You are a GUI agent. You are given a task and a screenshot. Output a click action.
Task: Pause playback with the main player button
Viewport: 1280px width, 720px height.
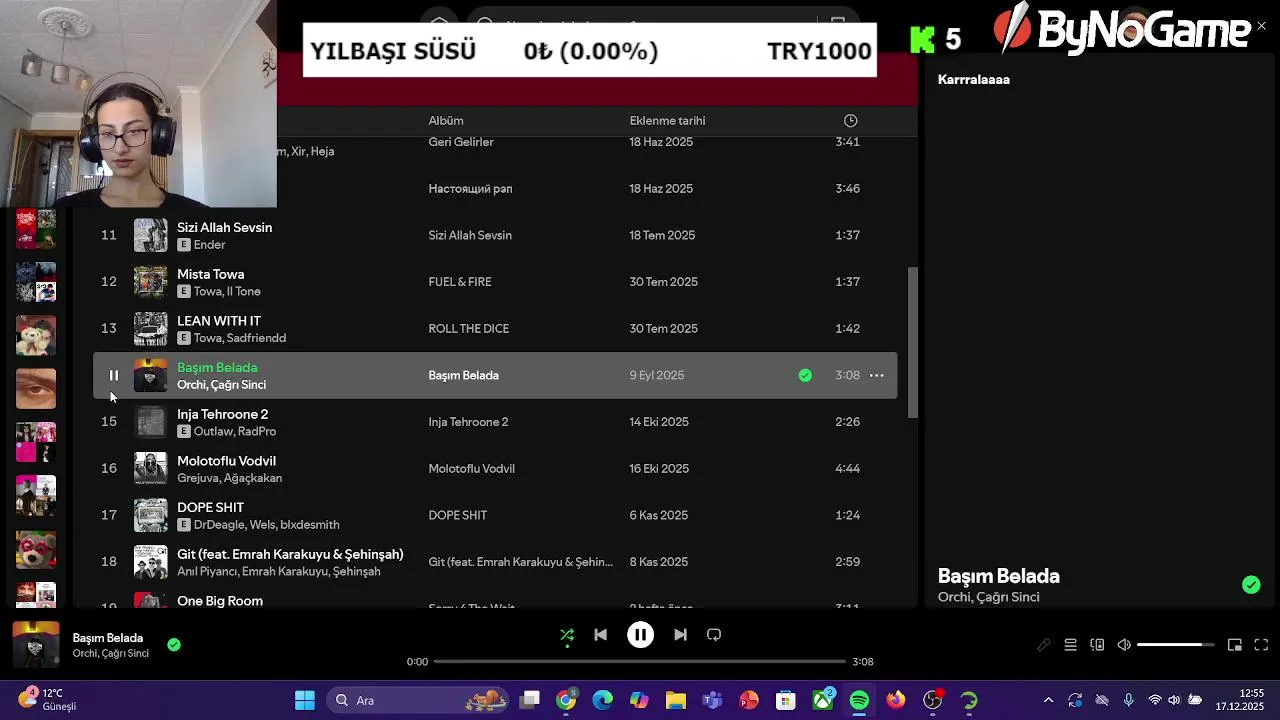click(x=640, y=635)
